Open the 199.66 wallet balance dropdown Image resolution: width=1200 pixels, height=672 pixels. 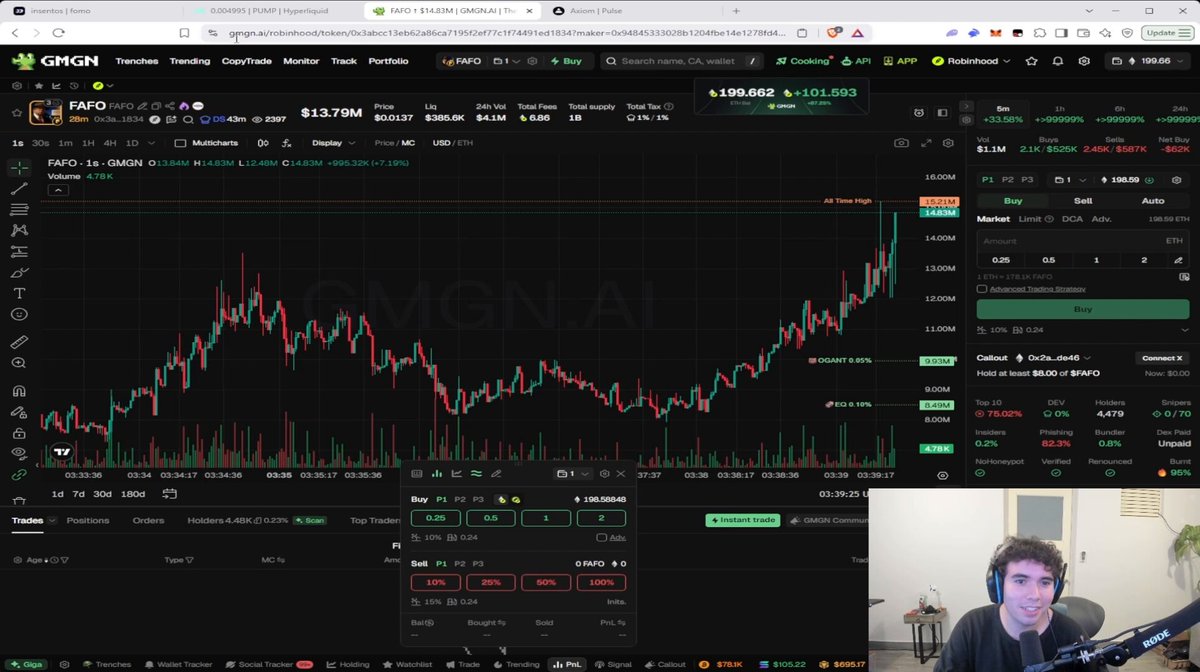coord(1148,61)
